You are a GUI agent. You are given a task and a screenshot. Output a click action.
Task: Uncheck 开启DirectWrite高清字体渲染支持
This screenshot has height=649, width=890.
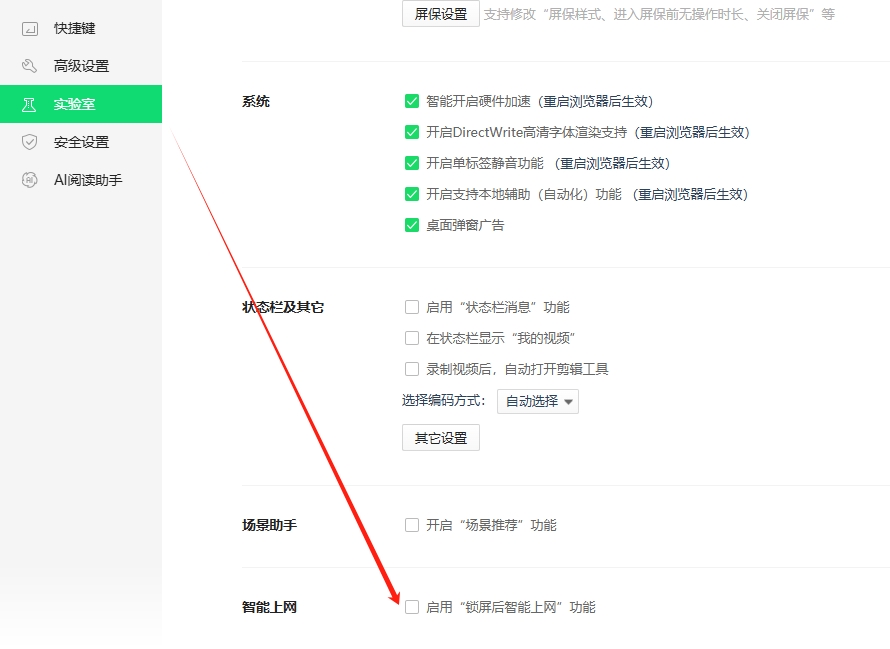412,132
